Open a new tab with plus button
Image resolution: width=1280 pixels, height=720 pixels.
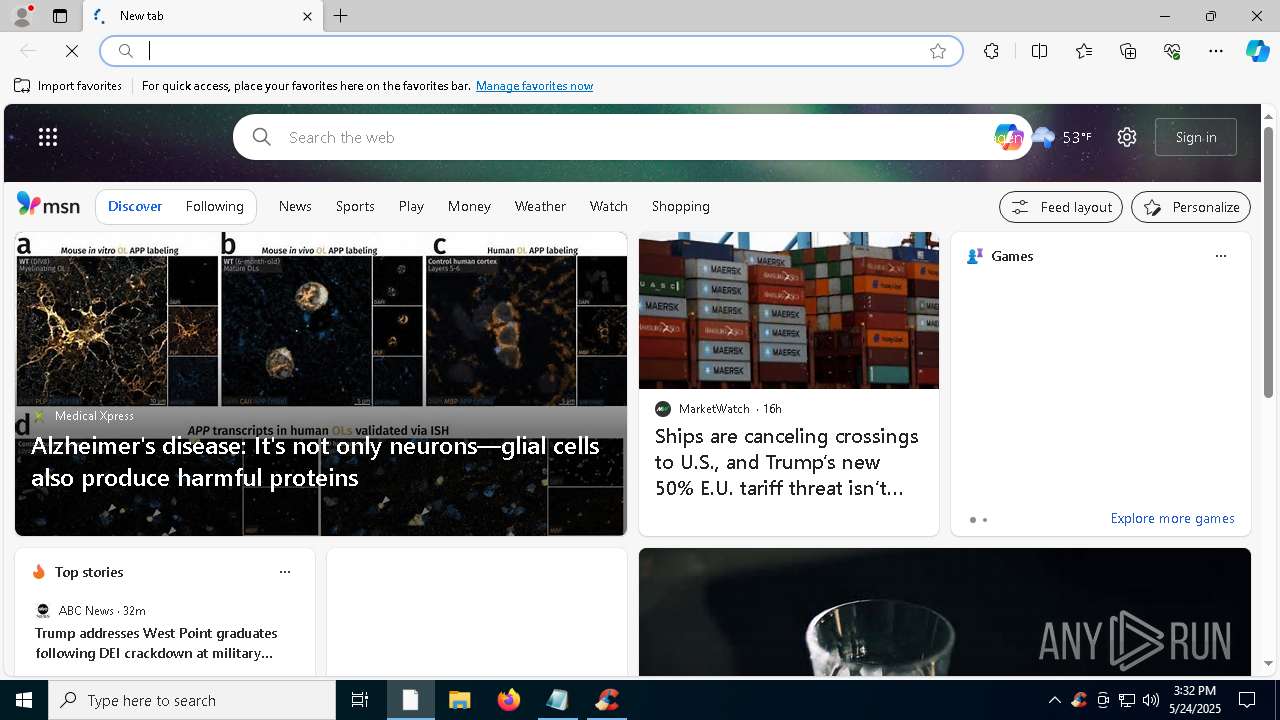click(x=341, y=16)
